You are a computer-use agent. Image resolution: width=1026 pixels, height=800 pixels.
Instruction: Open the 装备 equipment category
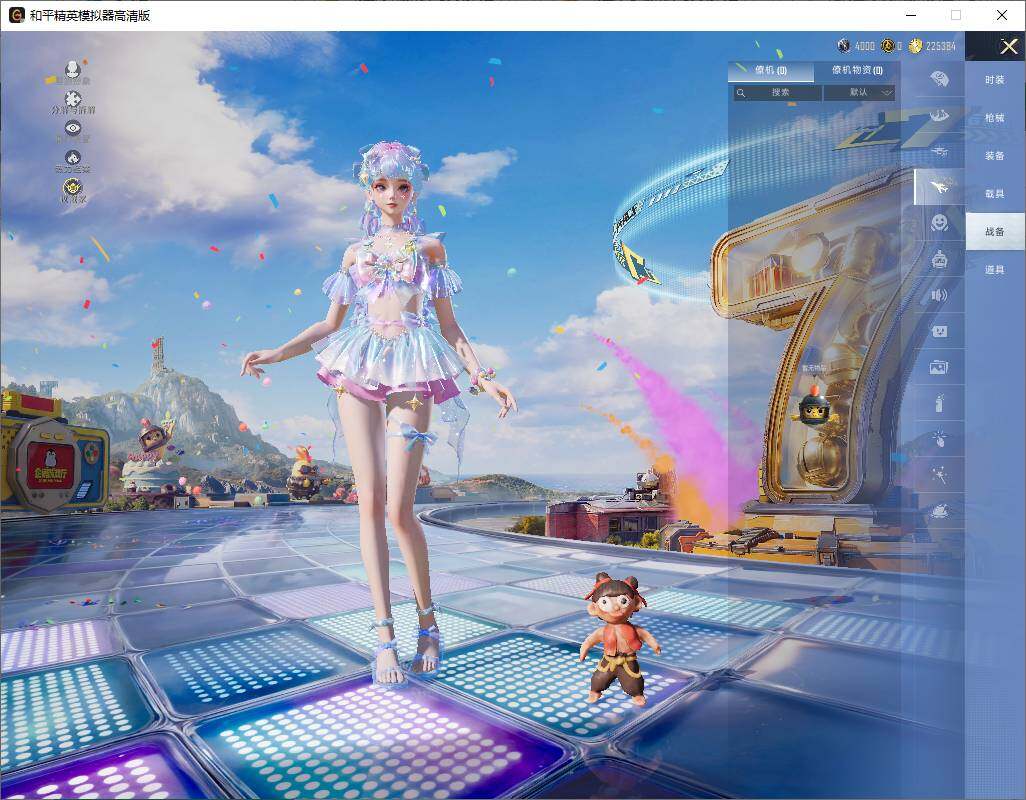click(x=995, y=156)
